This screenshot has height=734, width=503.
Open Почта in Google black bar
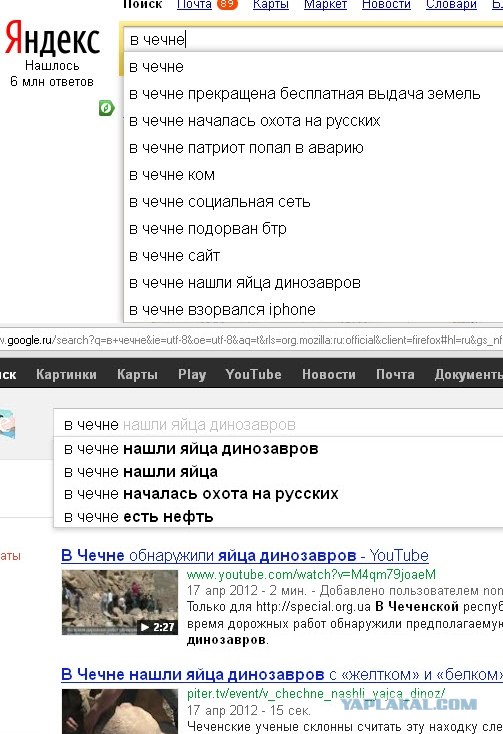(x=395, y=374)
